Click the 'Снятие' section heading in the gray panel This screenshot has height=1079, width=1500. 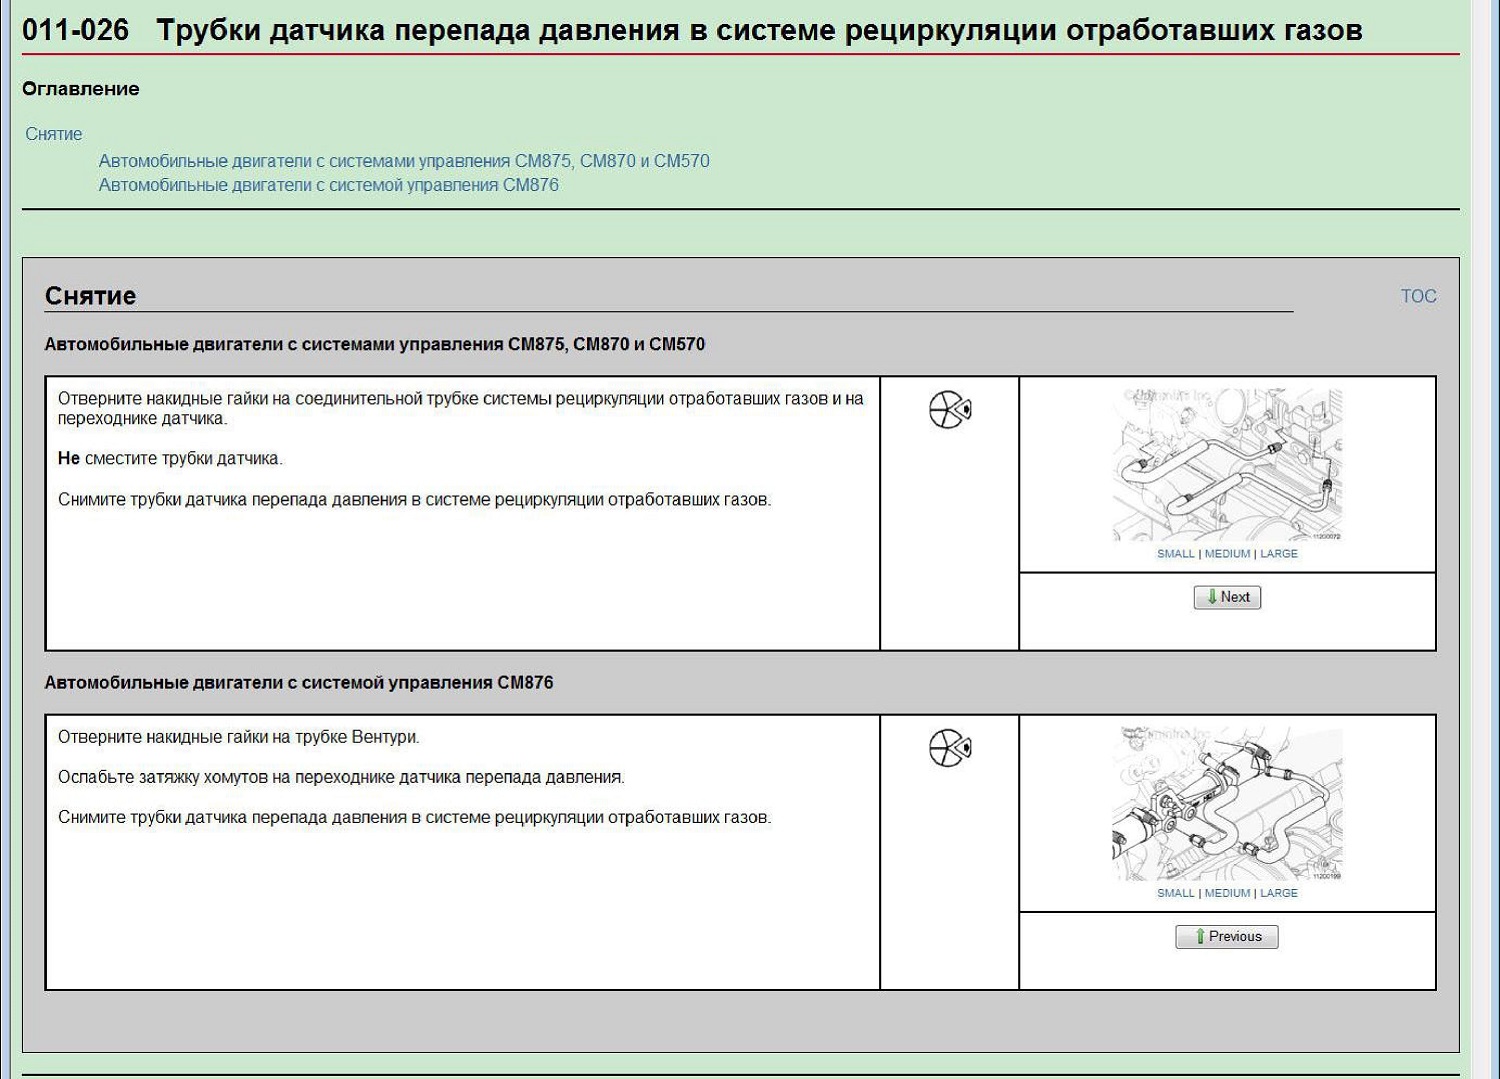coord(90,296)
